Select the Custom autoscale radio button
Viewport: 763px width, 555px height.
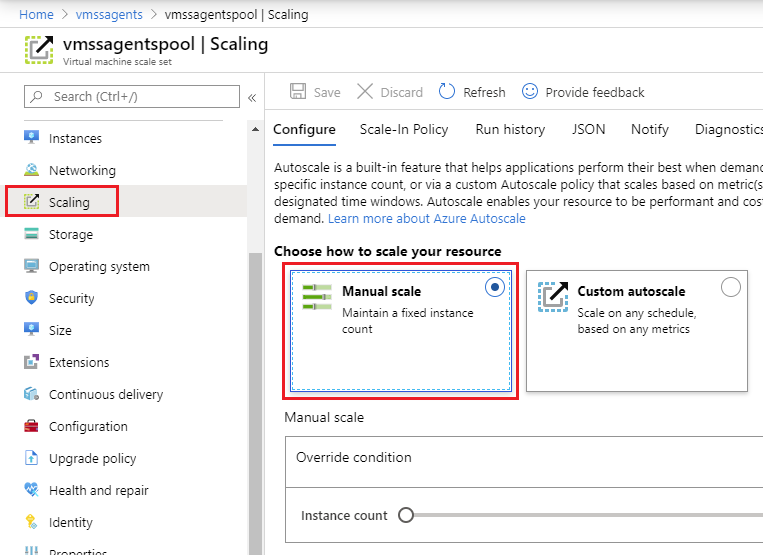(731, 287)
